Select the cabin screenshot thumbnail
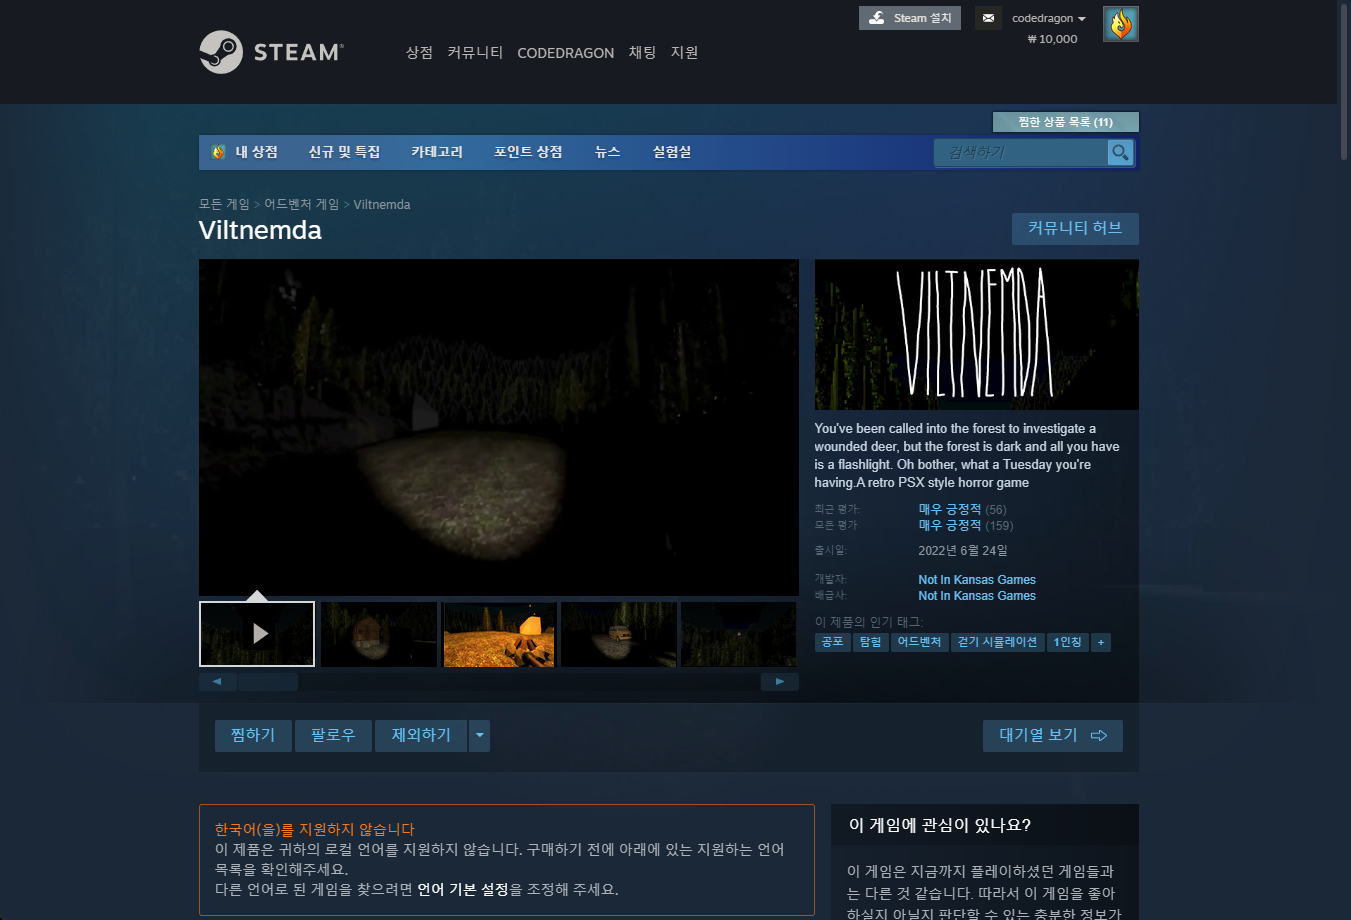Screen dimensions: 1351x920 (379, 634)
